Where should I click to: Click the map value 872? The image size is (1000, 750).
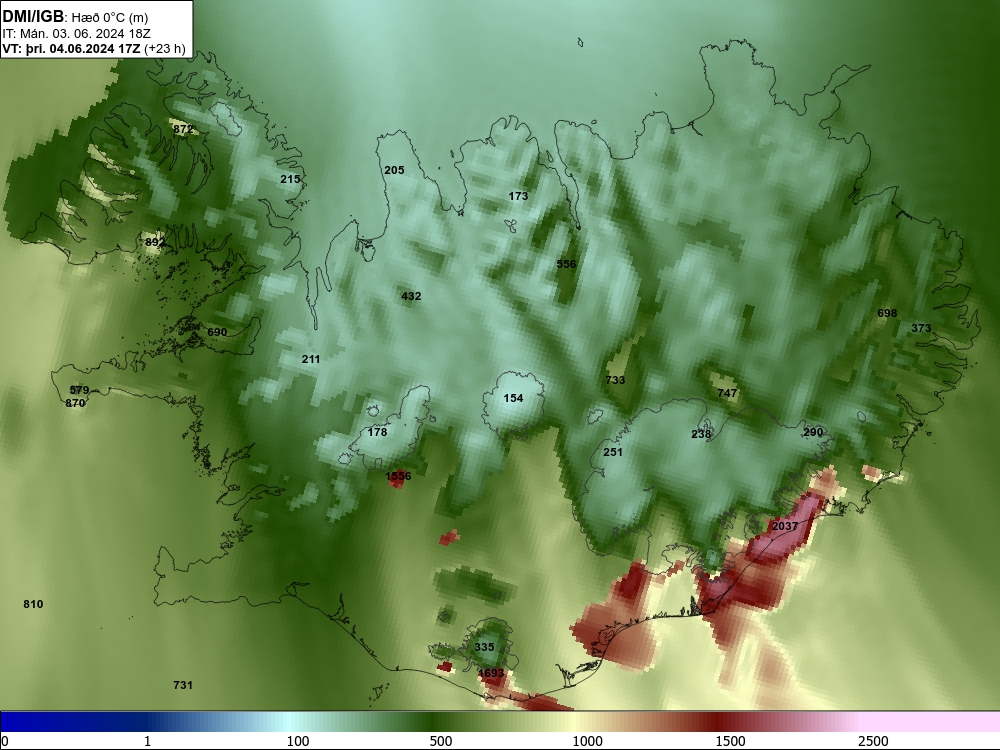[183, 129]
